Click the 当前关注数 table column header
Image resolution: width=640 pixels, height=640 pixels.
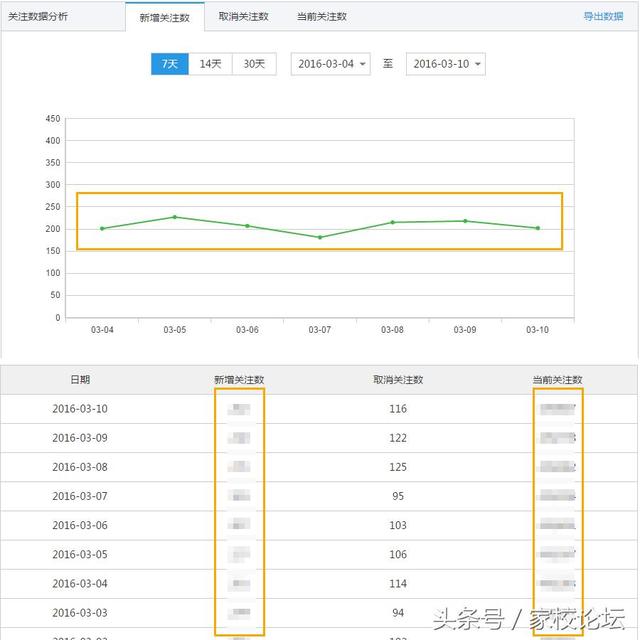point(557,380)
